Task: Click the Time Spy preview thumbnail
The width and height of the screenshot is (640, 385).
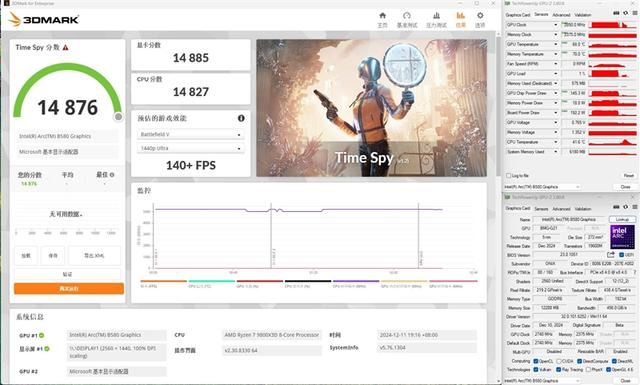Action: pos(371,108)
